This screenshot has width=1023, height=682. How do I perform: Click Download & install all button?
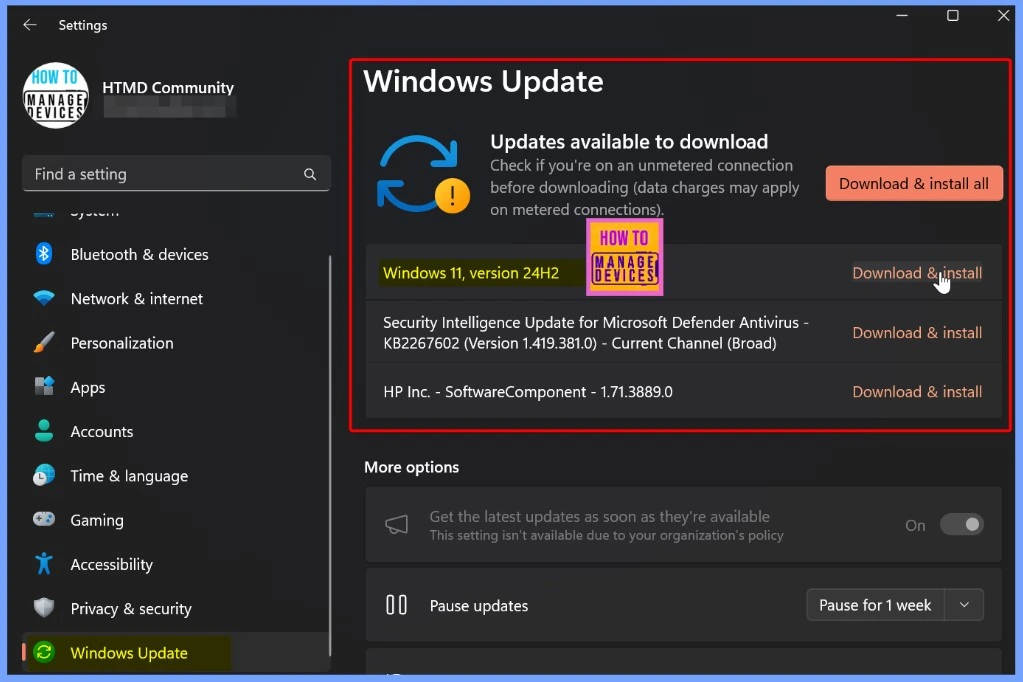(914, 183)
